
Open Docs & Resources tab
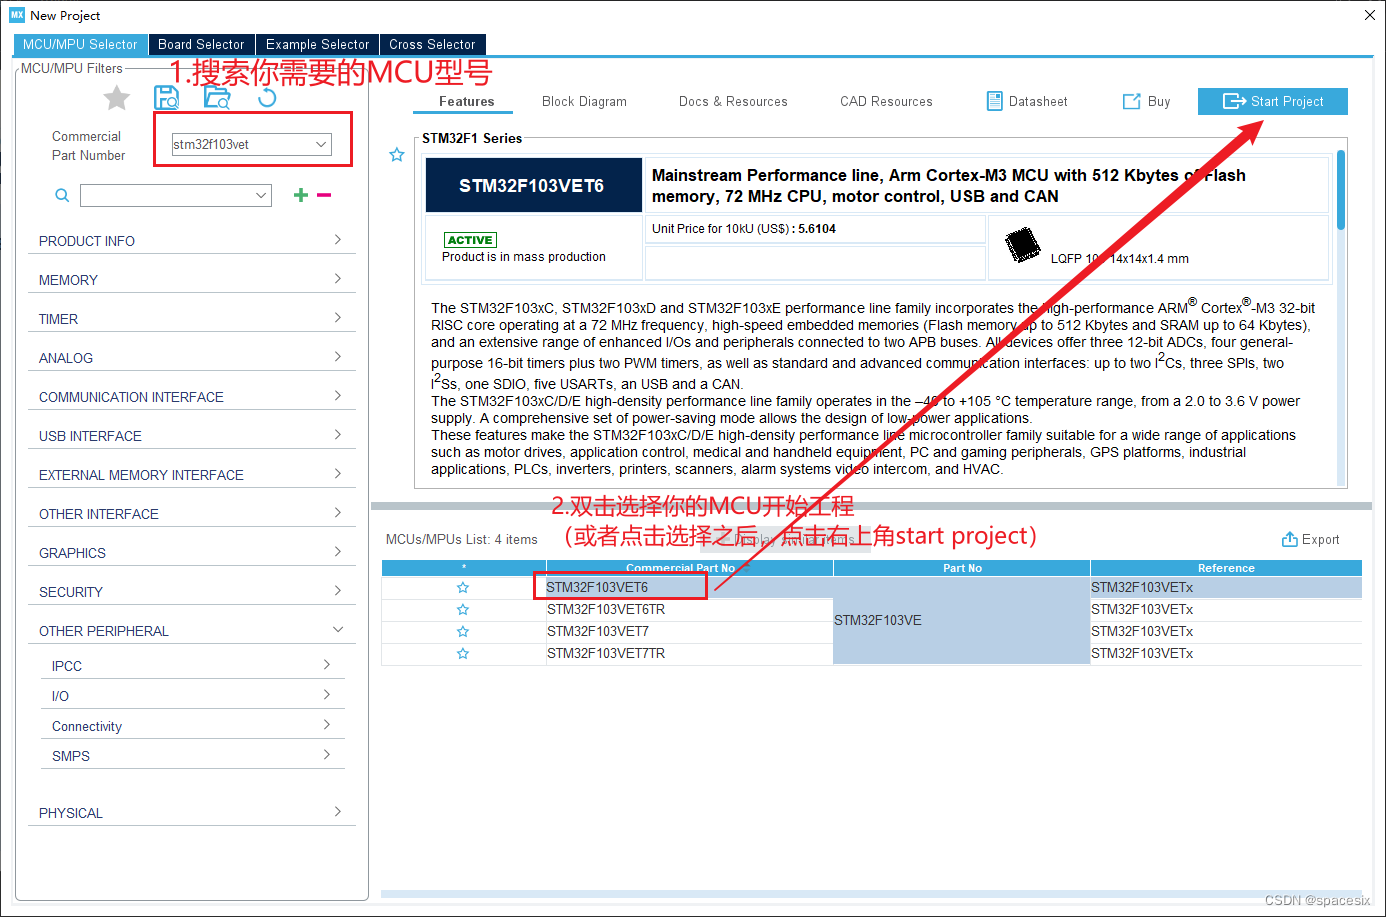click(733, 101)
